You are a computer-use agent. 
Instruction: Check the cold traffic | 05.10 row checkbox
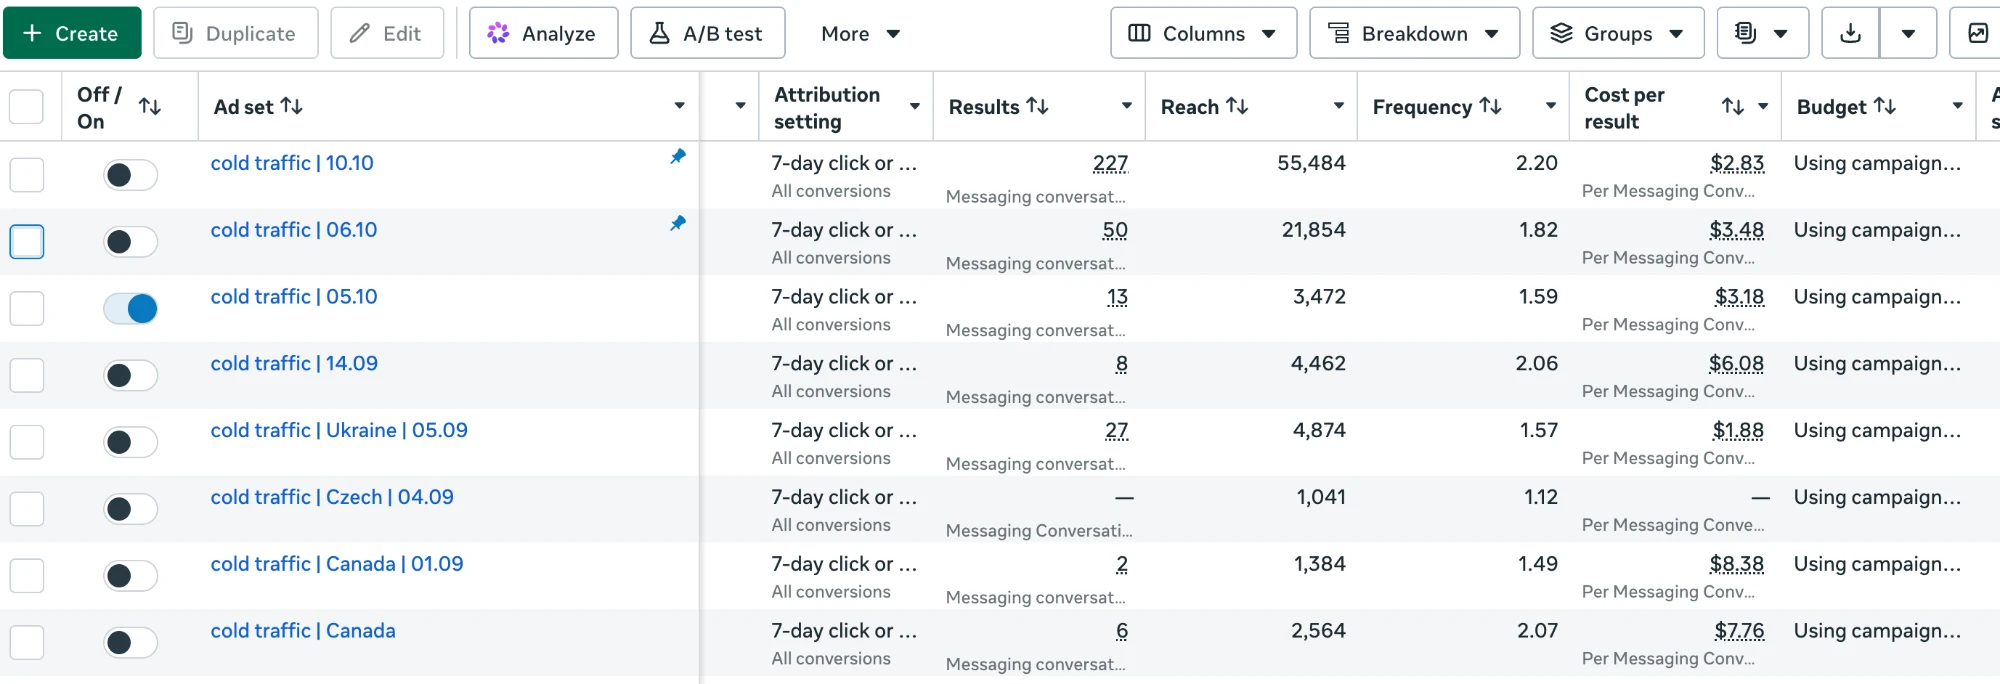pos(26,308)
